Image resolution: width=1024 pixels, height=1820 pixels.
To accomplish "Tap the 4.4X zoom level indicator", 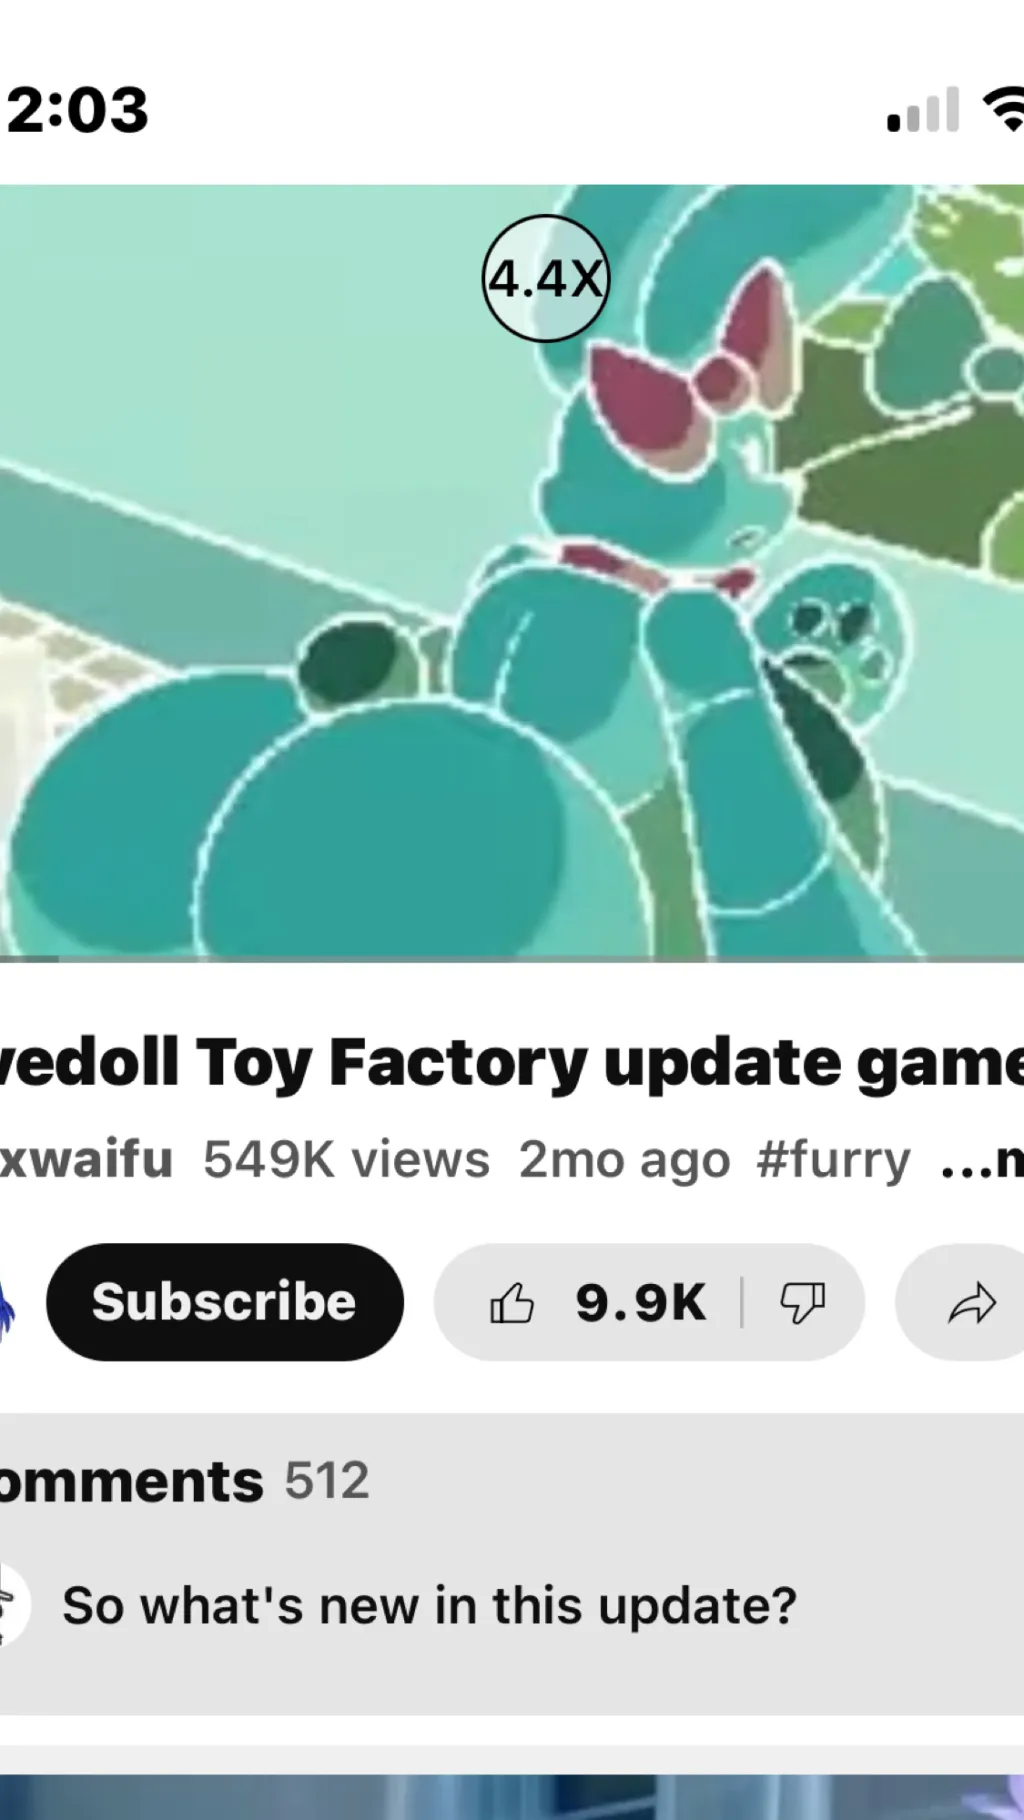I will point(545,278).
